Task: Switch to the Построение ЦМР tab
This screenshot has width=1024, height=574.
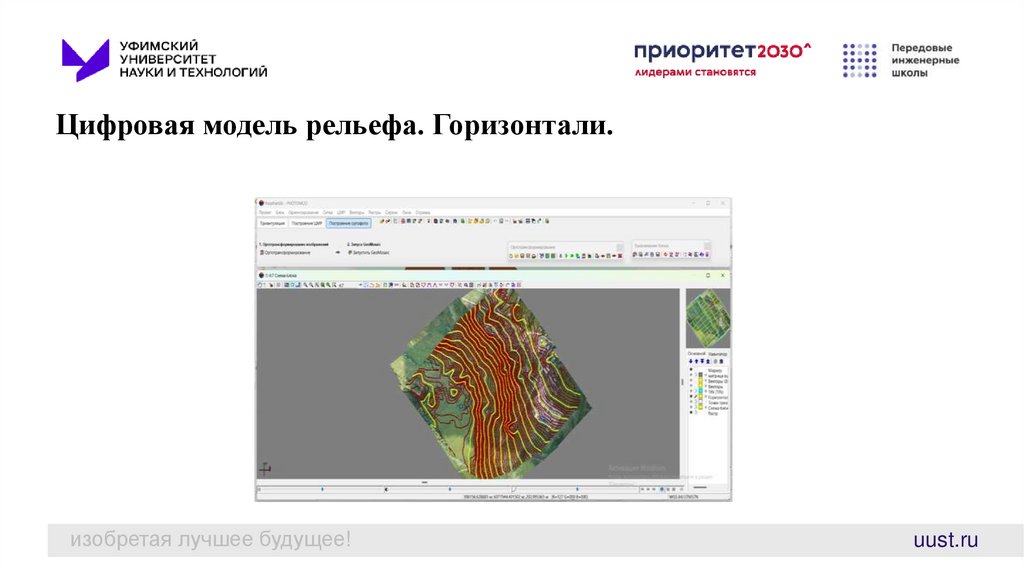Action: [307, 223]
